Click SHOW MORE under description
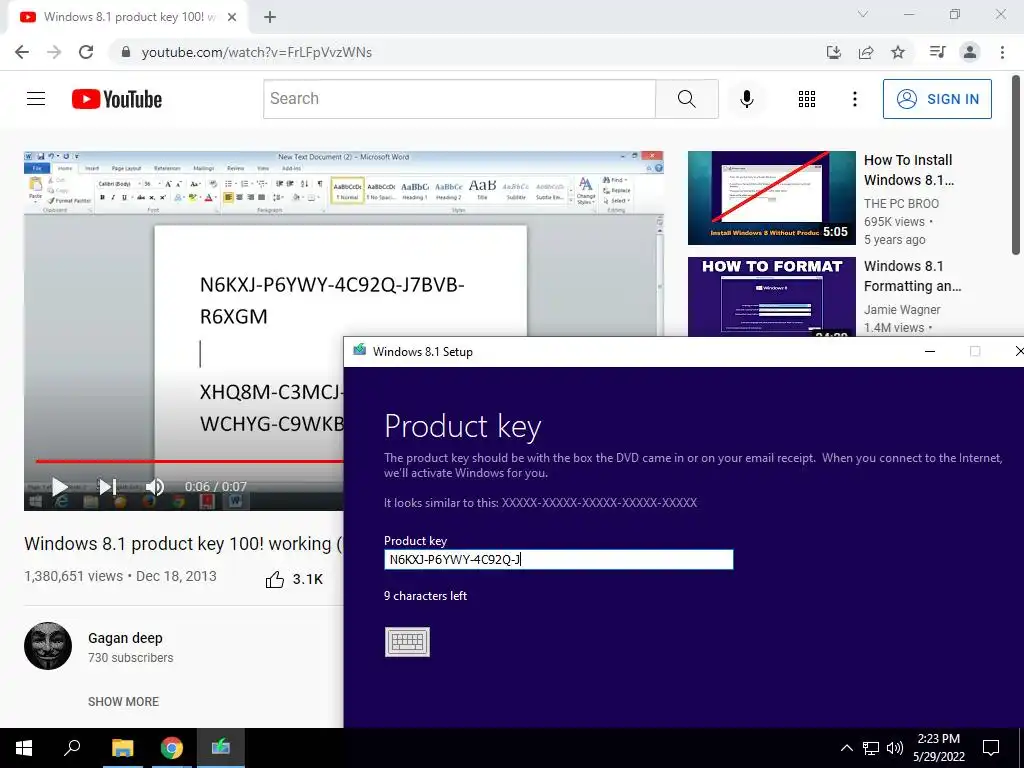 click(123, 701)
